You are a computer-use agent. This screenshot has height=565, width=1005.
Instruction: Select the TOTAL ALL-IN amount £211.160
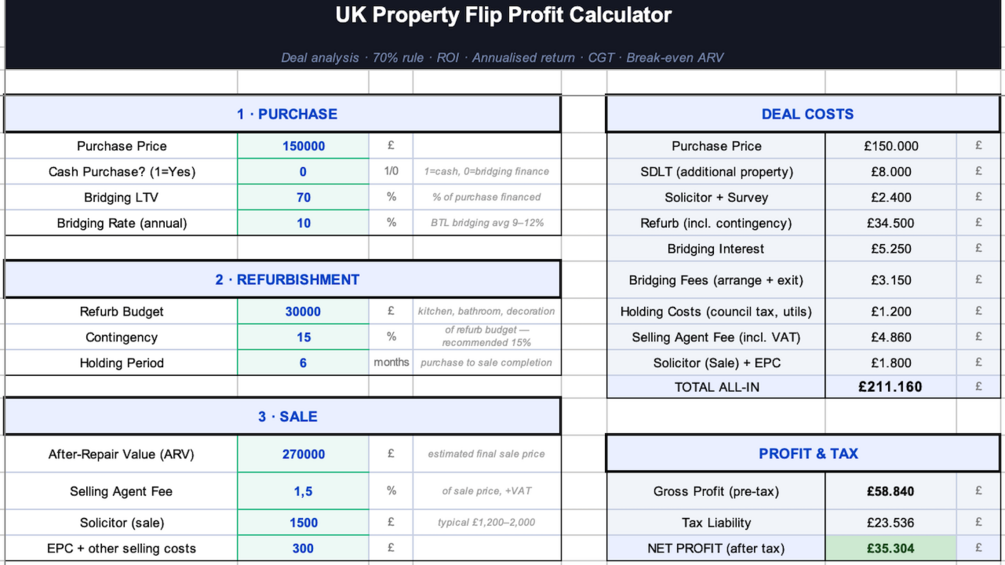pyautogui.click(x=890, y=387)
